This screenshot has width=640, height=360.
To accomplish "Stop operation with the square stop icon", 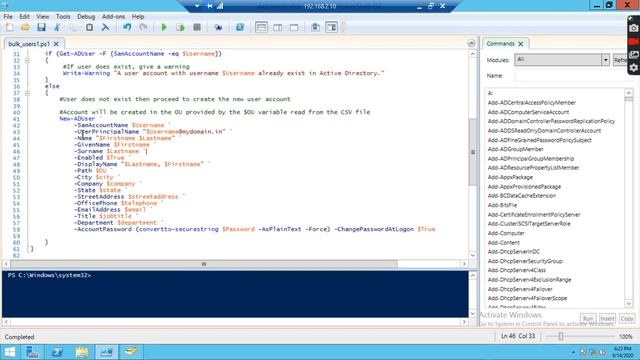I will [197, 27].
